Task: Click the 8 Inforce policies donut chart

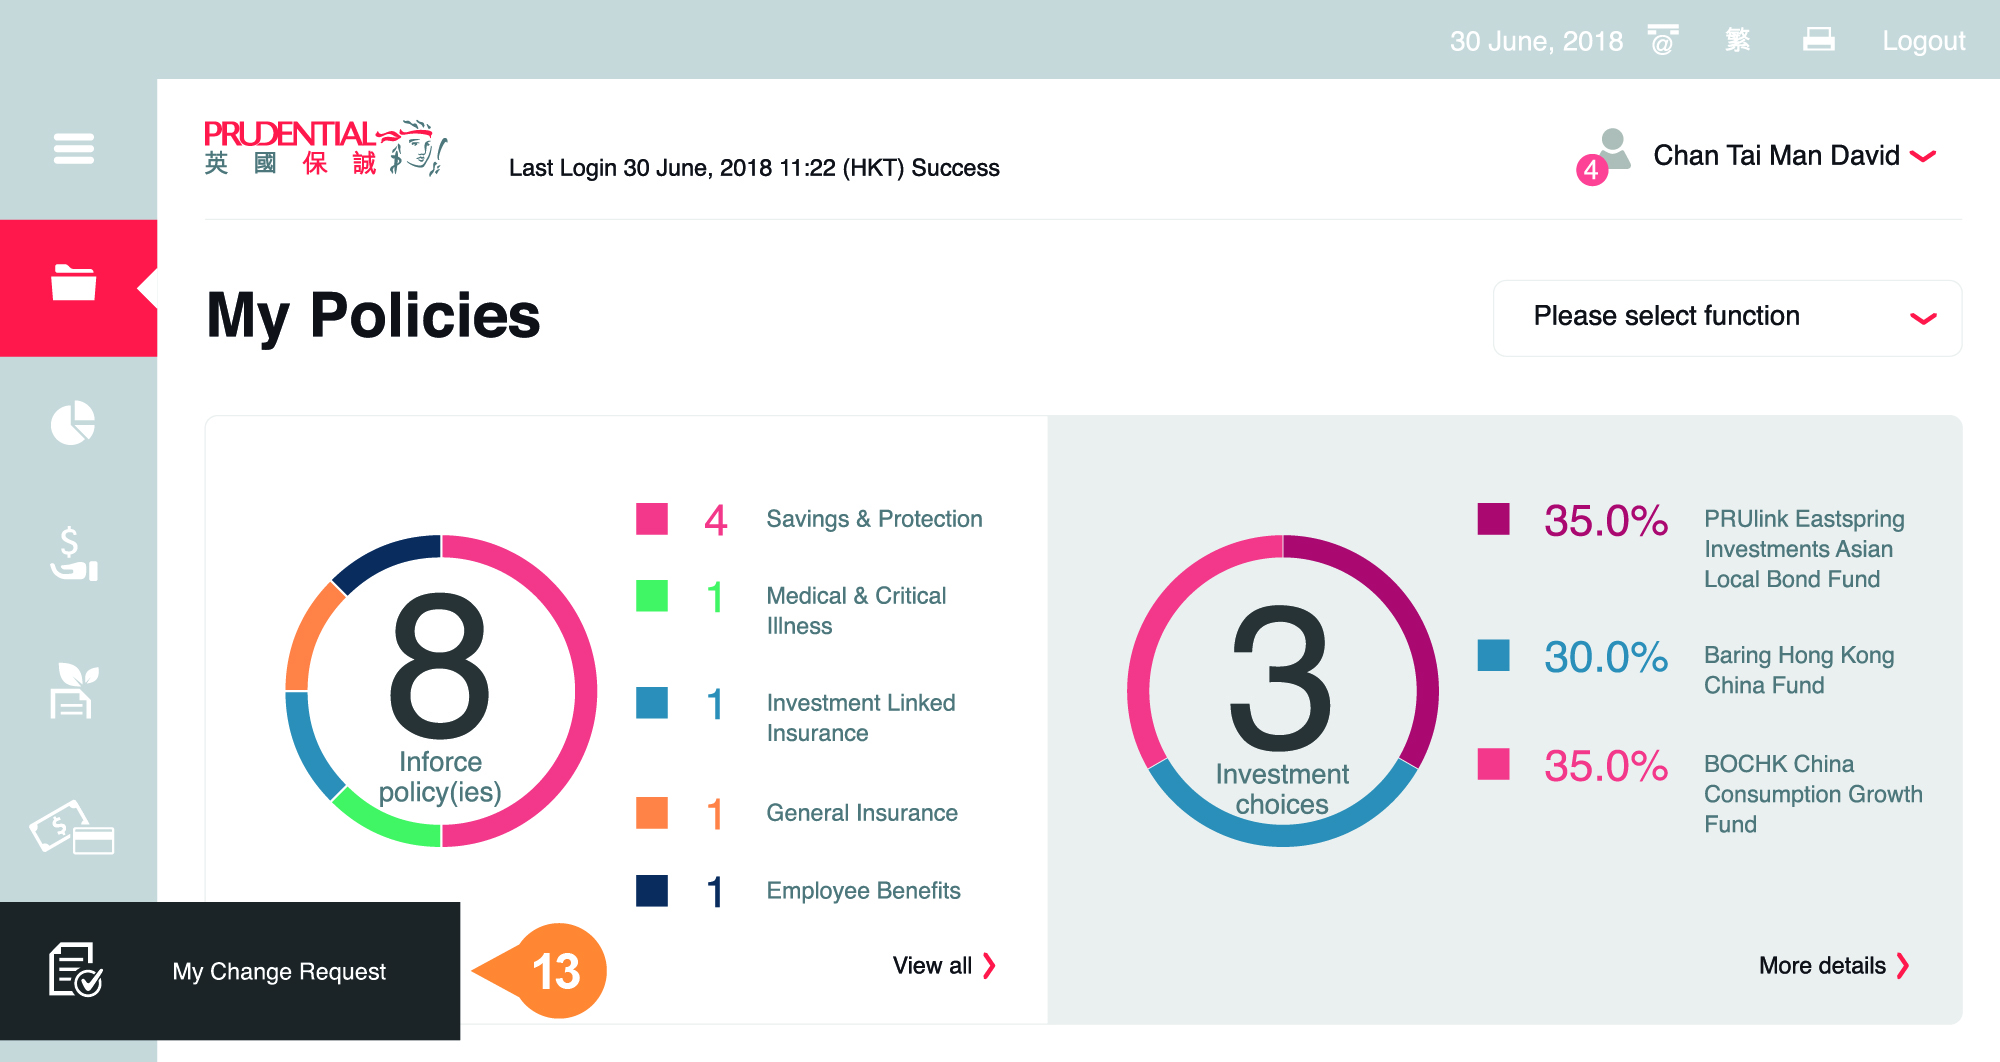Action: (441, 691)
